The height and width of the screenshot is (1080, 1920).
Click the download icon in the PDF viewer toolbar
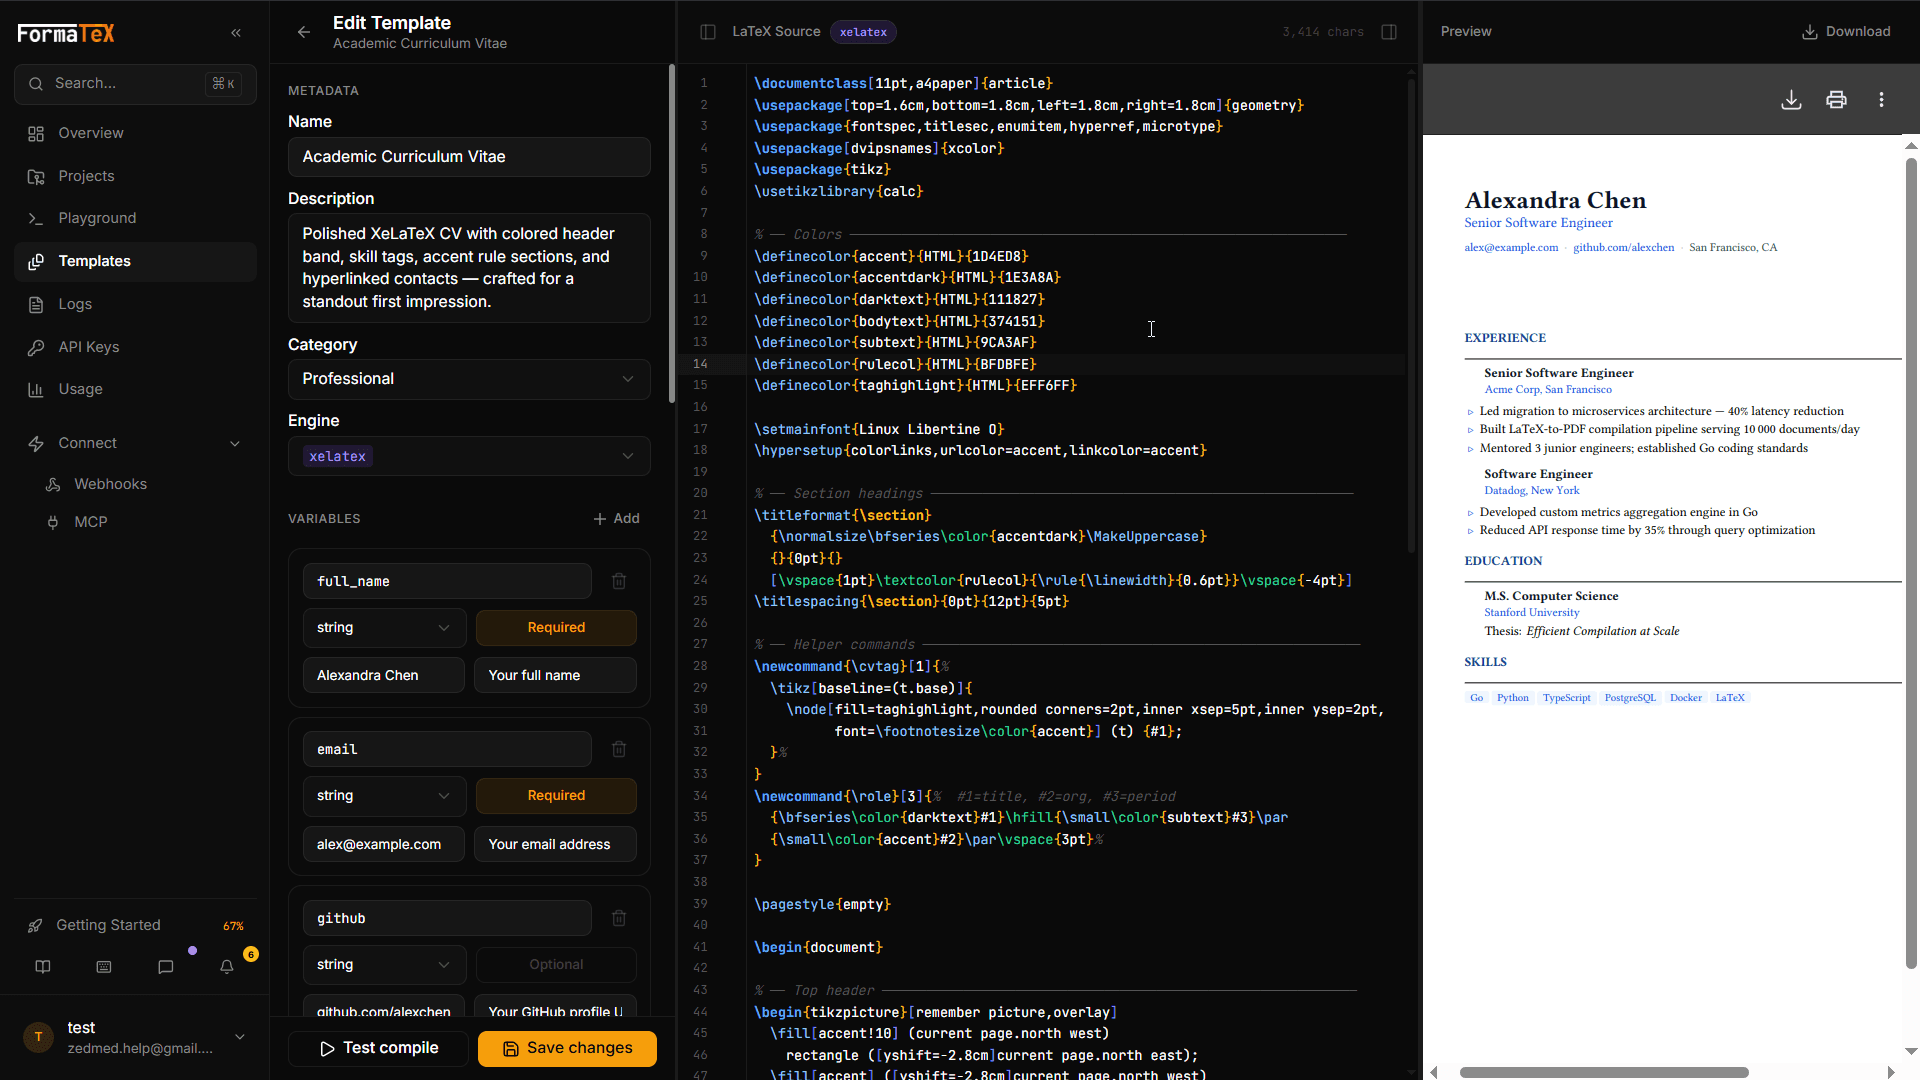1791,100
